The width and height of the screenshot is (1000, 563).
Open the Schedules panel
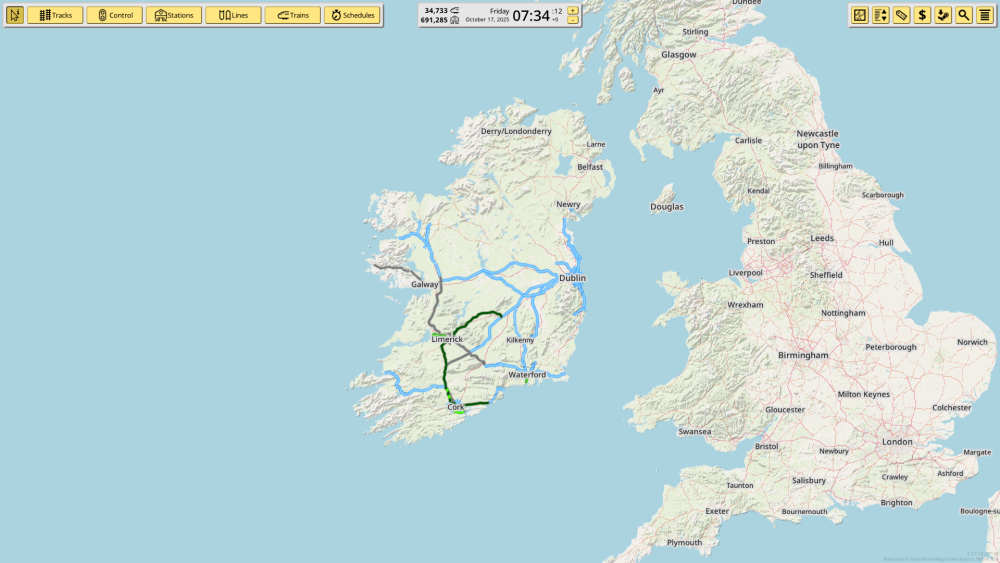pos(352,15)
